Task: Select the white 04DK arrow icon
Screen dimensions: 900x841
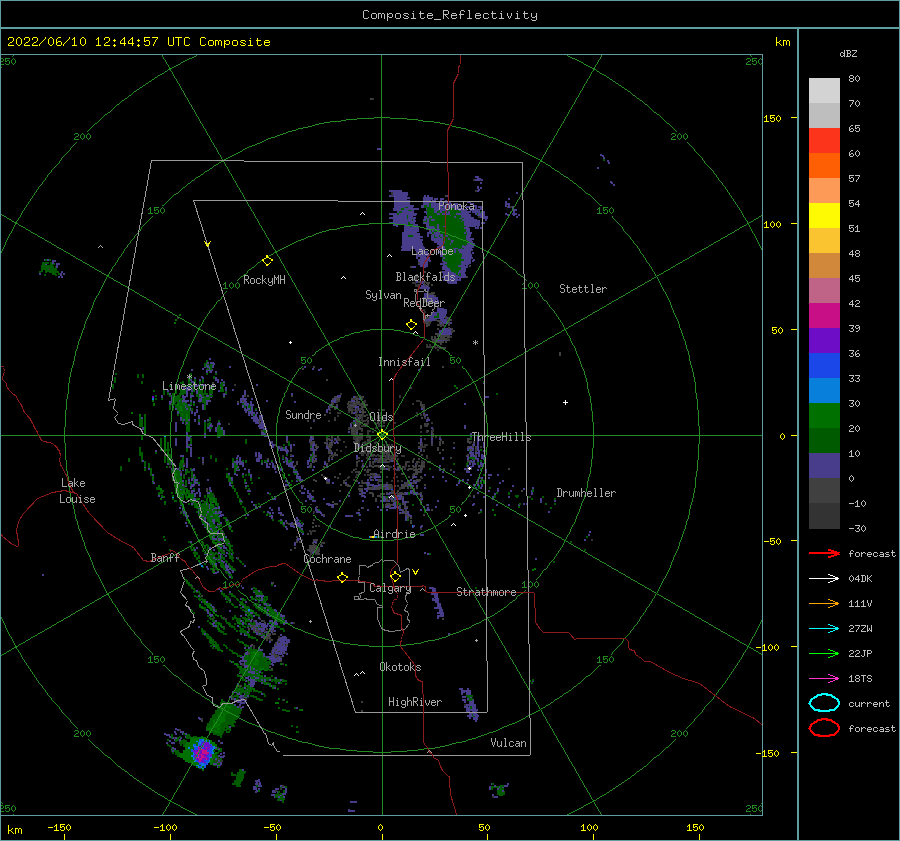Action: point(824,578)
